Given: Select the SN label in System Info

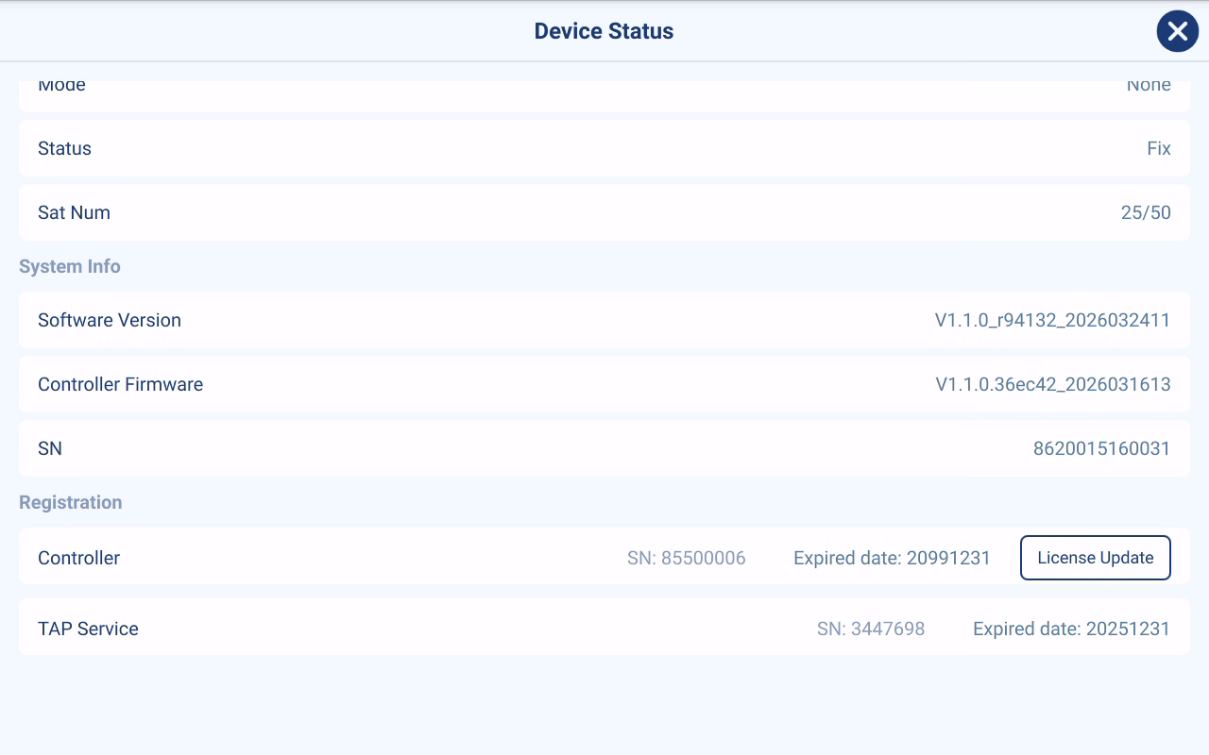Looking at the screenshot, I should 50,448.
